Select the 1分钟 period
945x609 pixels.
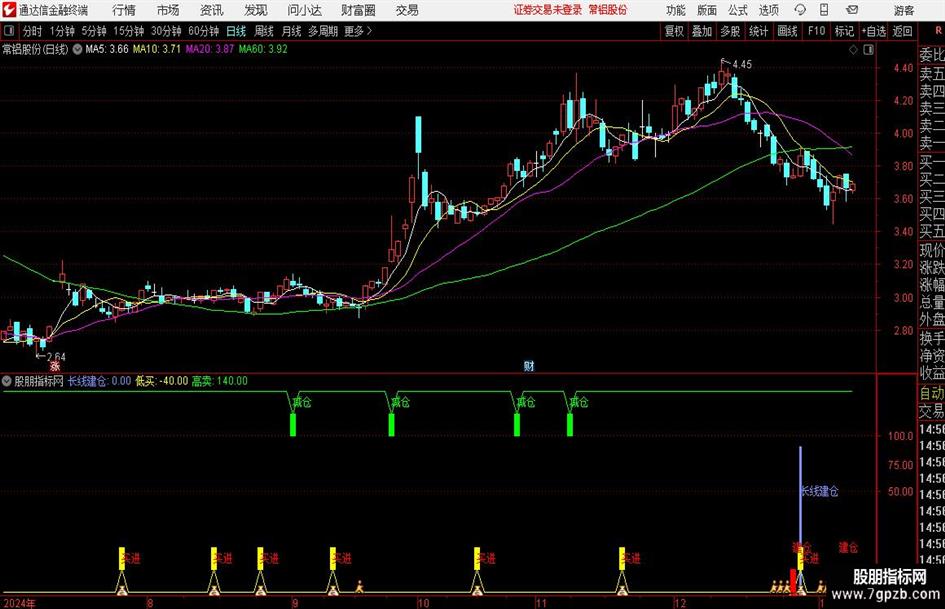point(62,31)
